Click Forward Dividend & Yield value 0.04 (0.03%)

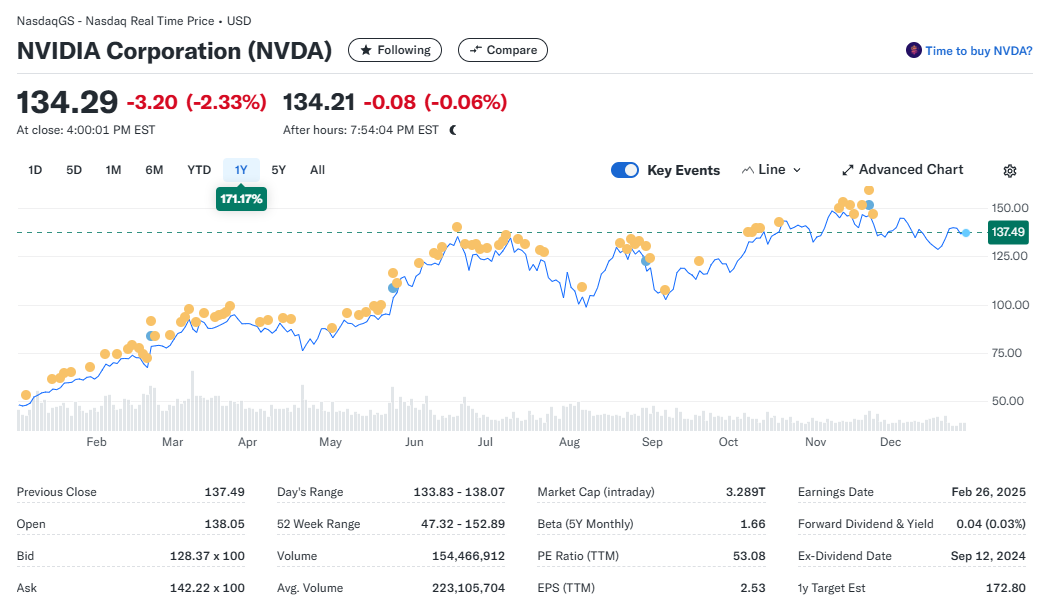991,524
